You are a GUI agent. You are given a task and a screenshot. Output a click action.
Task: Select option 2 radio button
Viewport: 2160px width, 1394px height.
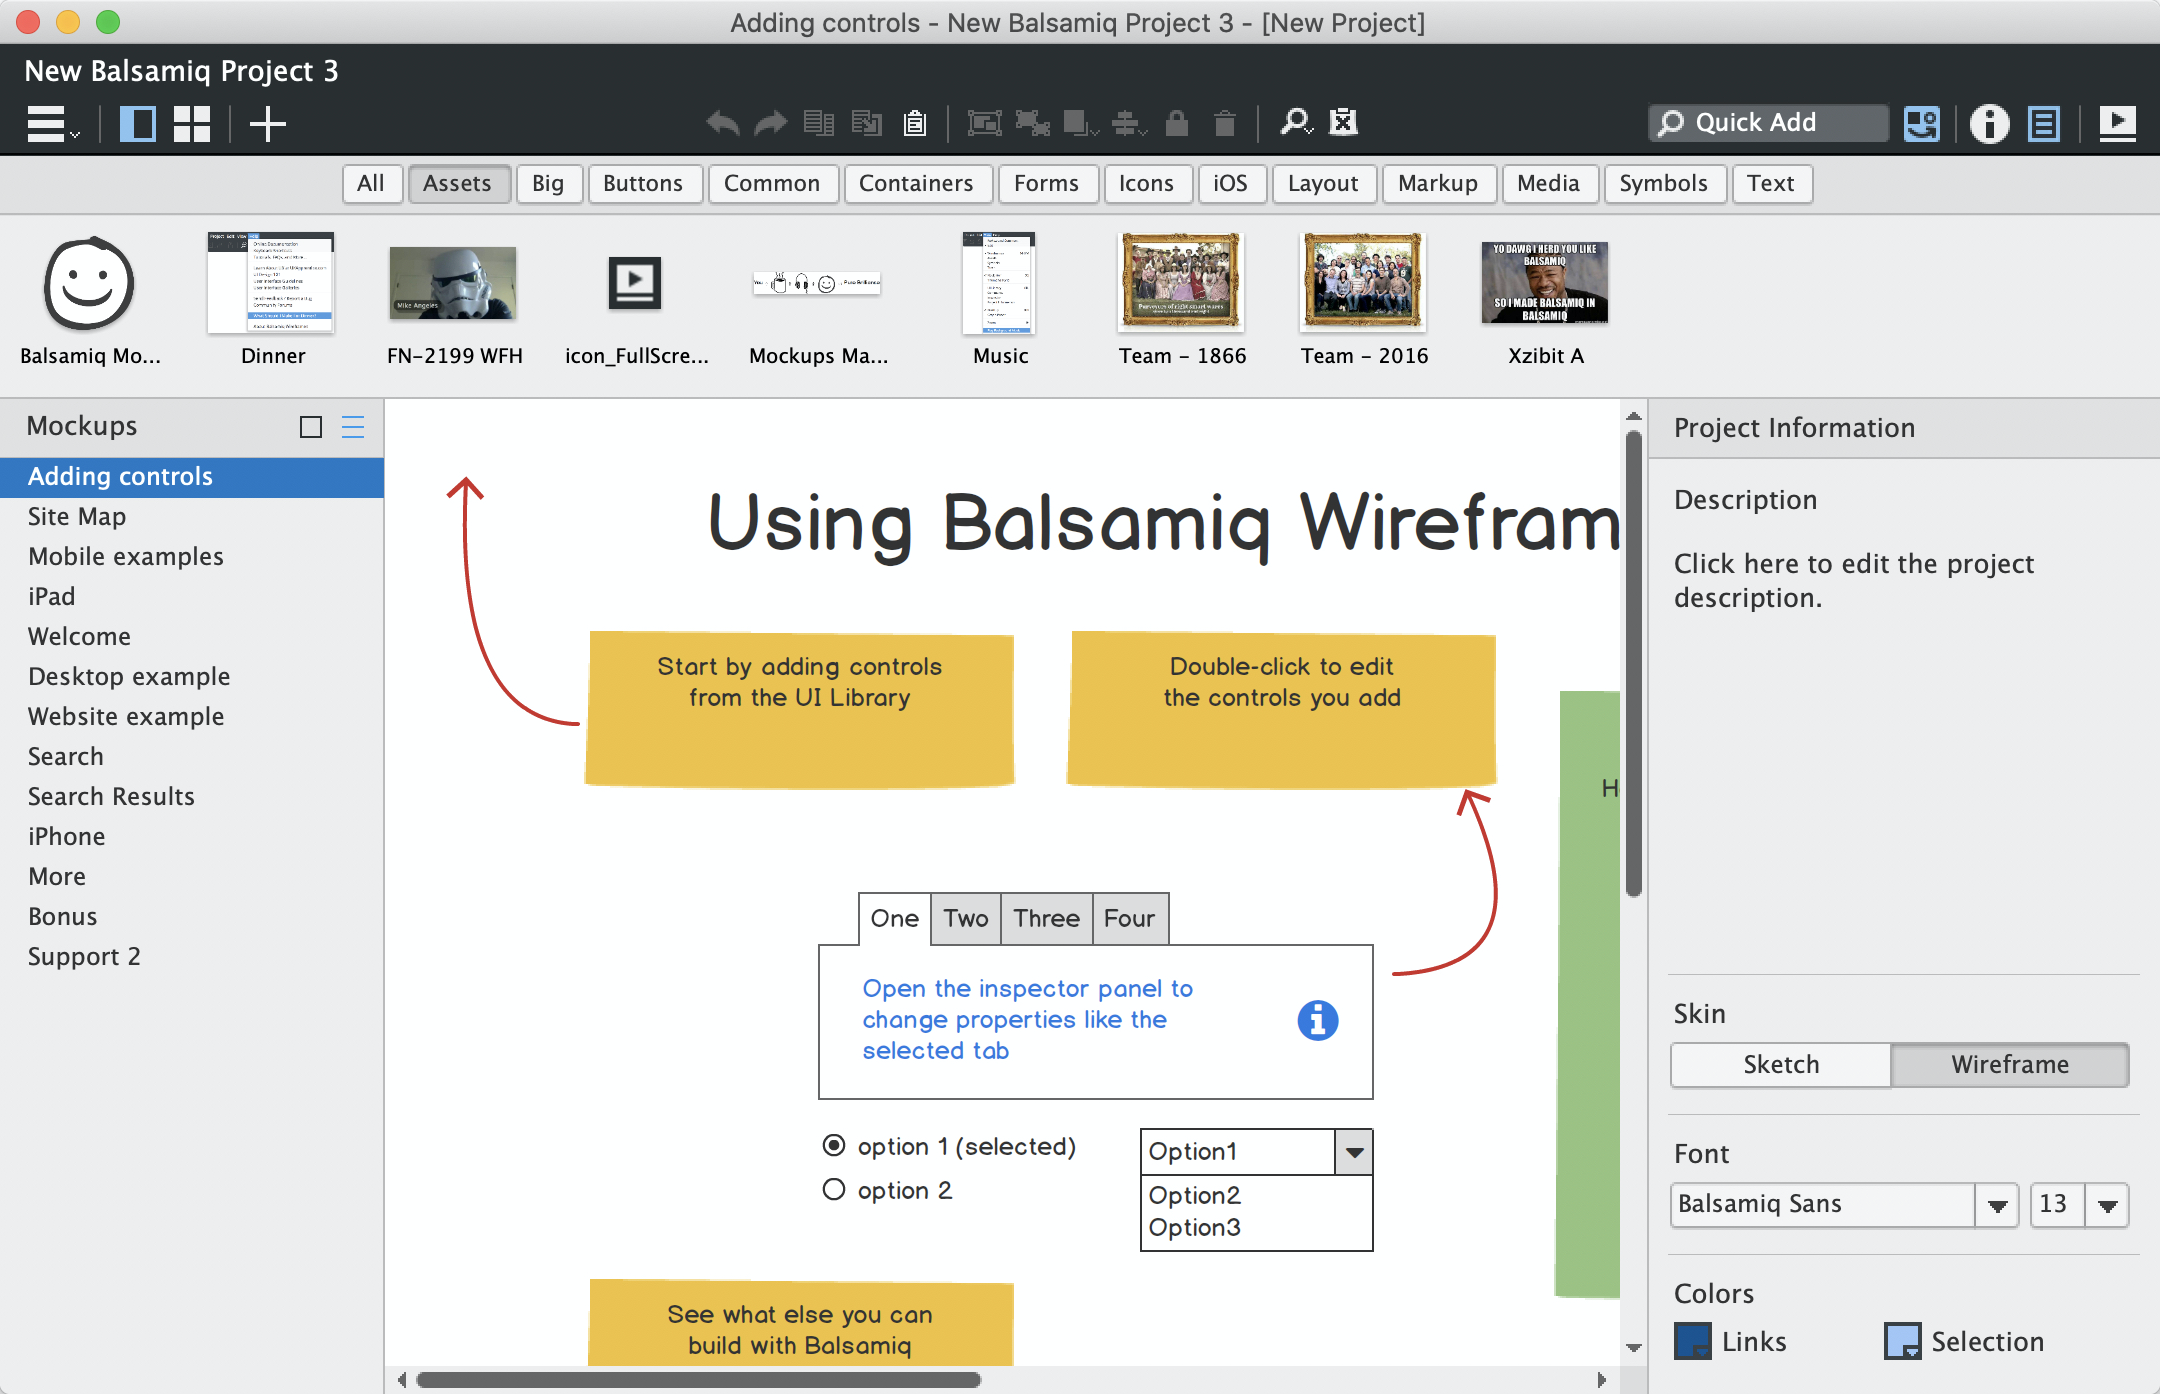click(x=834, y=1190)
